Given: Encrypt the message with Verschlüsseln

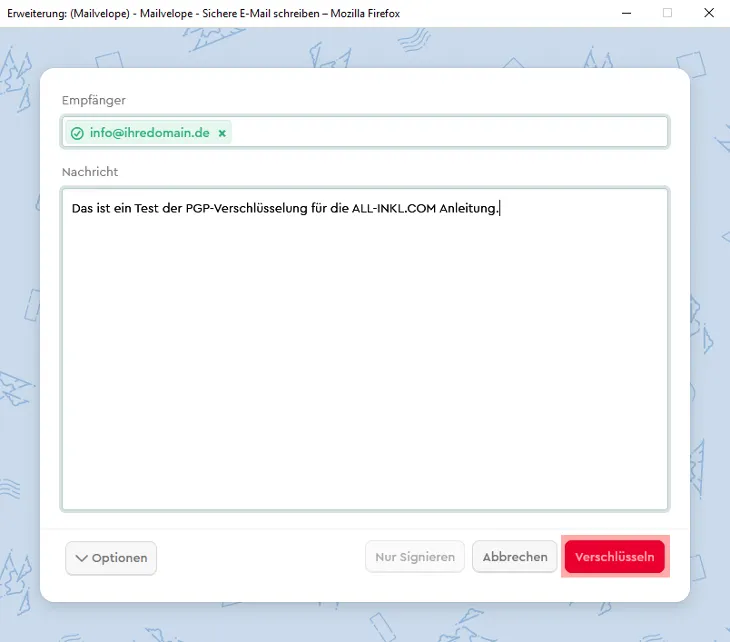Looking at the screenshot, I should 615,557.
